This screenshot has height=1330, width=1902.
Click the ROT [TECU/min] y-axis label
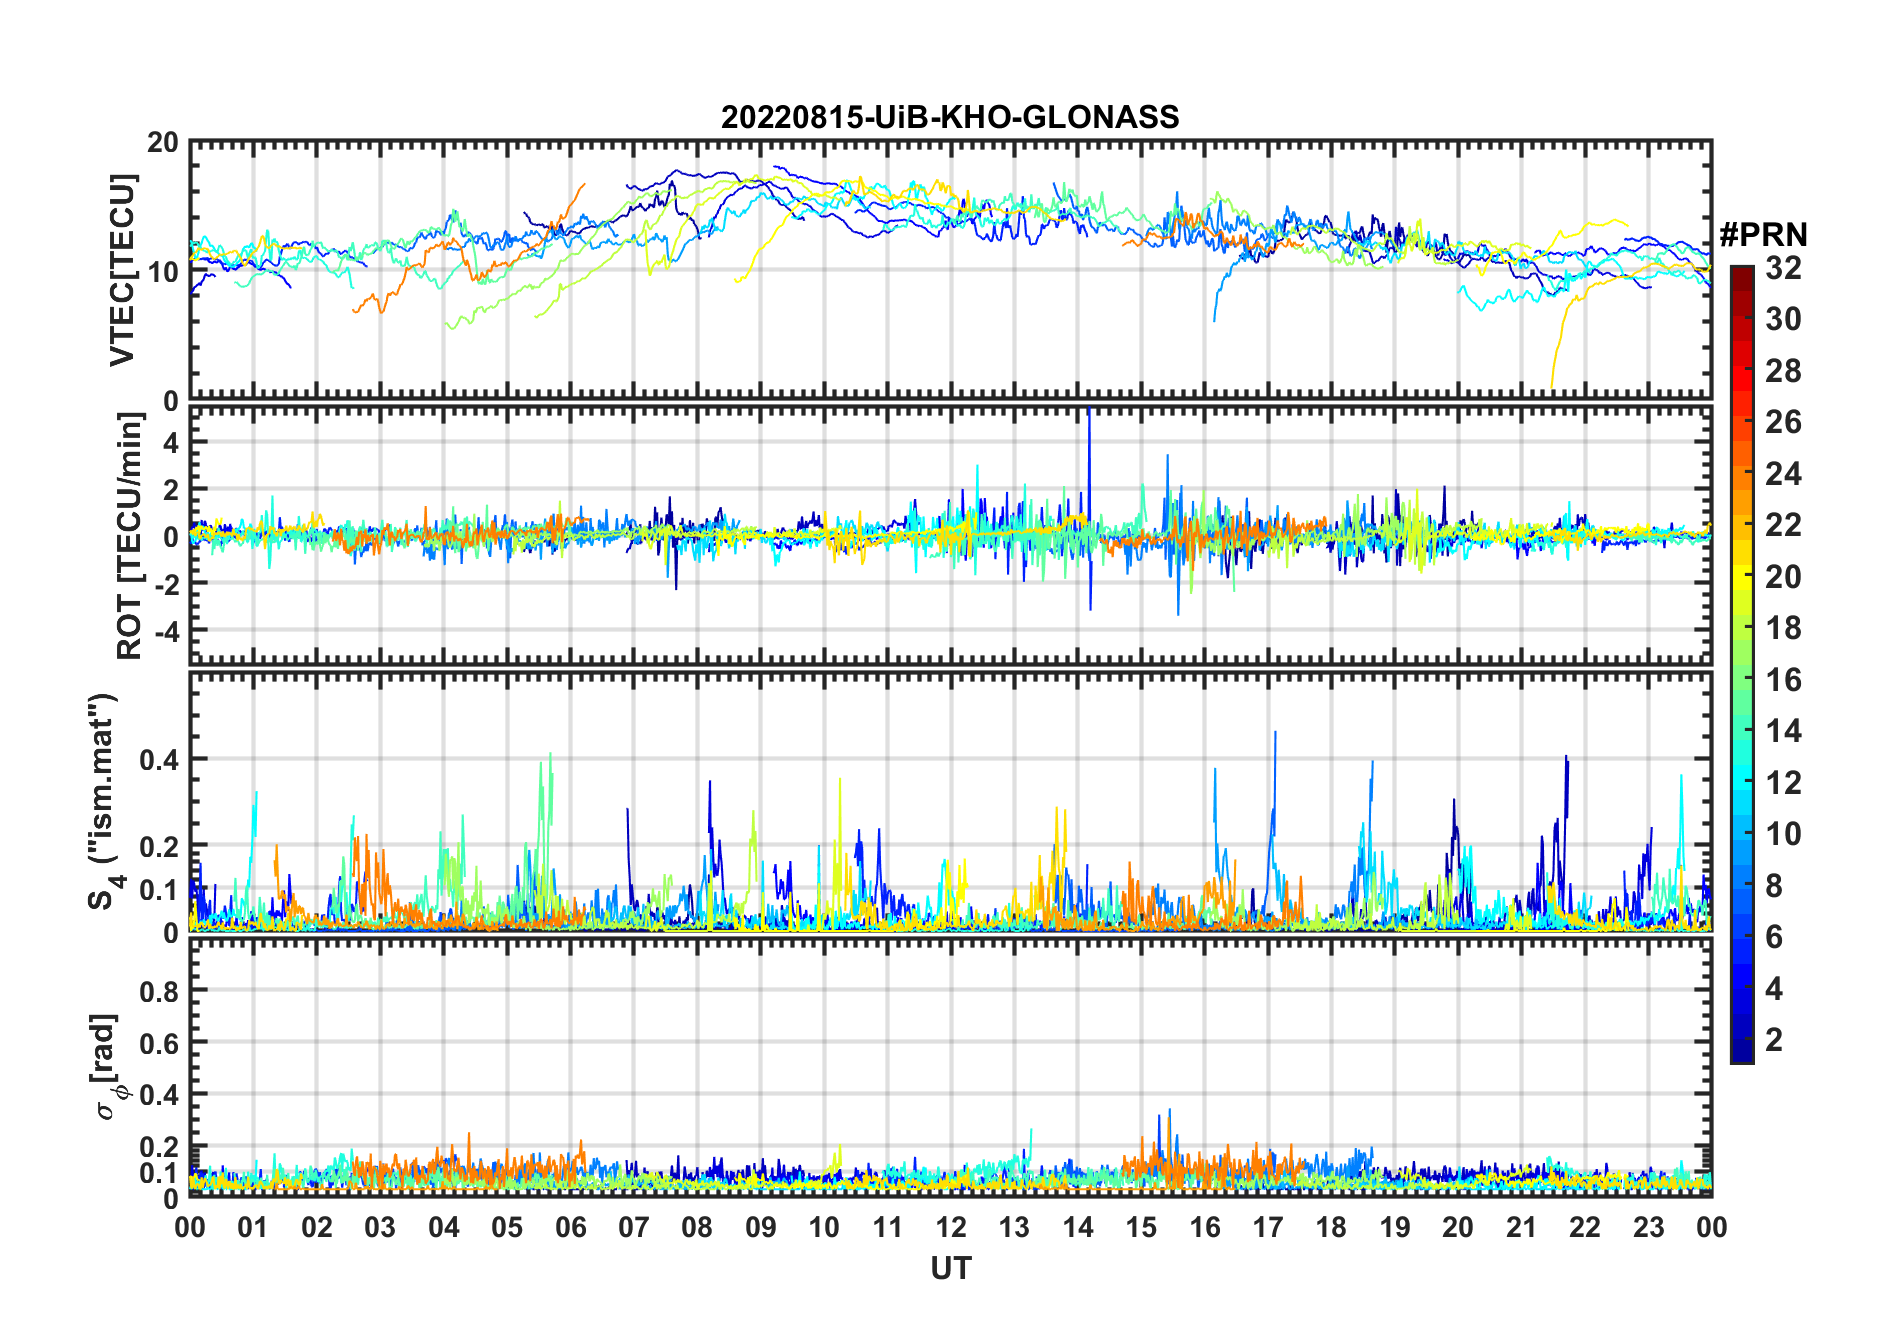point(130,536)
